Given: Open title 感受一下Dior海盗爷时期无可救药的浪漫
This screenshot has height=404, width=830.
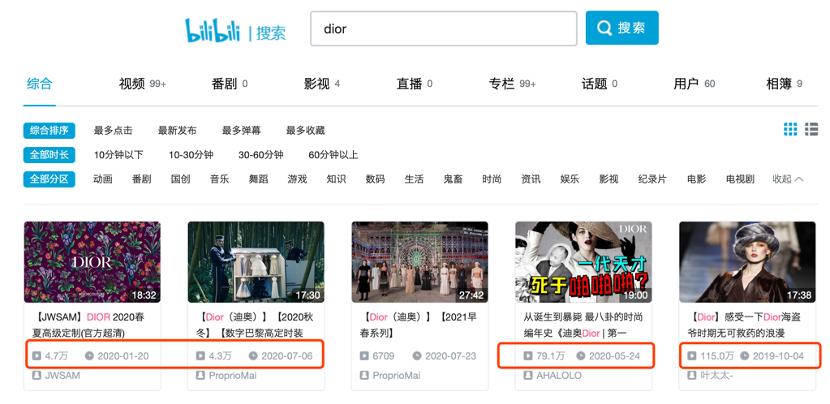Looking at the screenshot, I should point(745,325).
